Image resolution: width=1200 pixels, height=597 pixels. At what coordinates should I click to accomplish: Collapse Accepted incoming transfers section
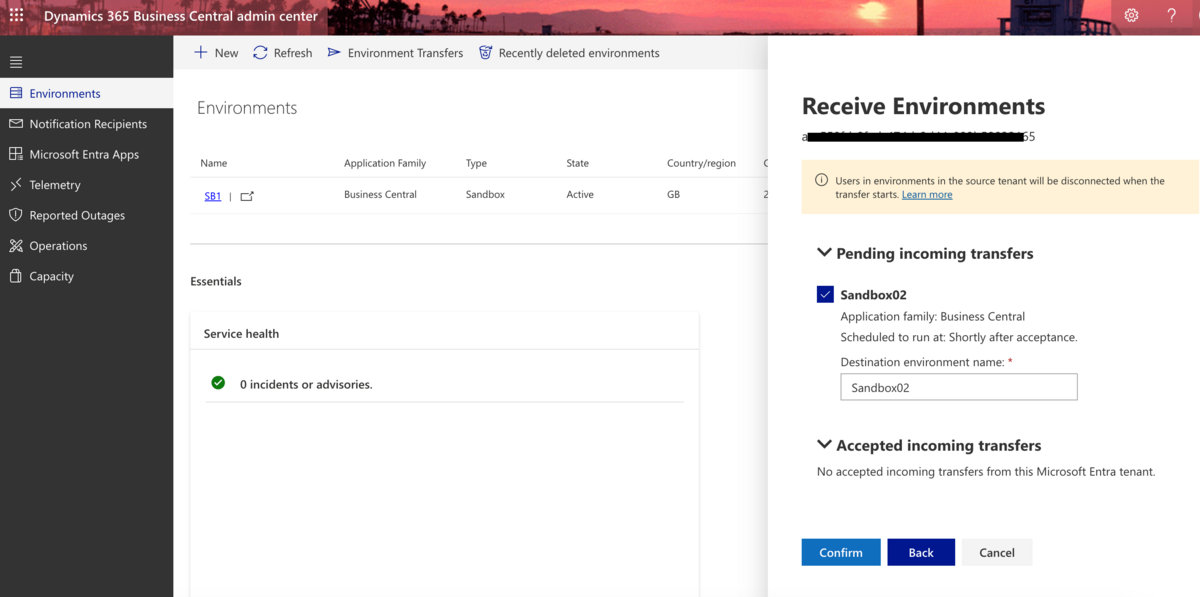(x=824, y=445)
